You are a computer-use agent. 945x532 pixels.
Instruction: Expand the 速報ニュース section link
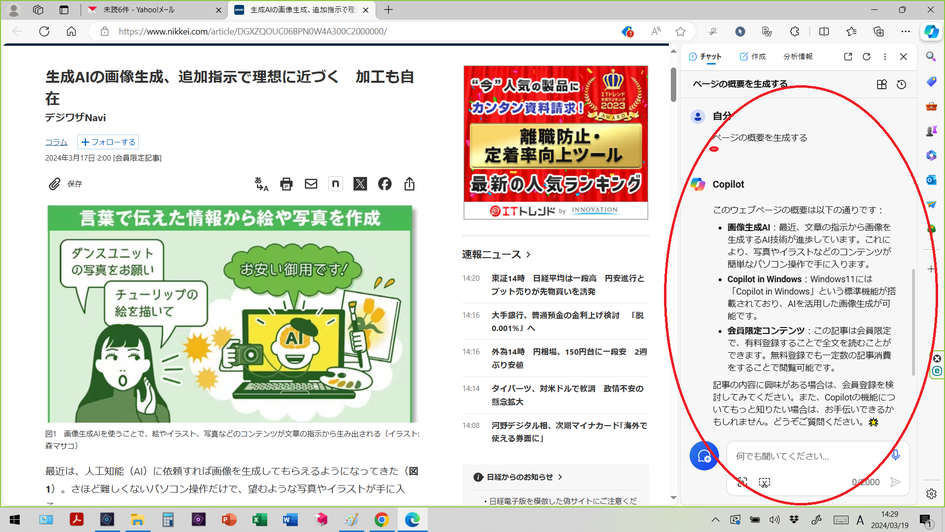point(497,255)
